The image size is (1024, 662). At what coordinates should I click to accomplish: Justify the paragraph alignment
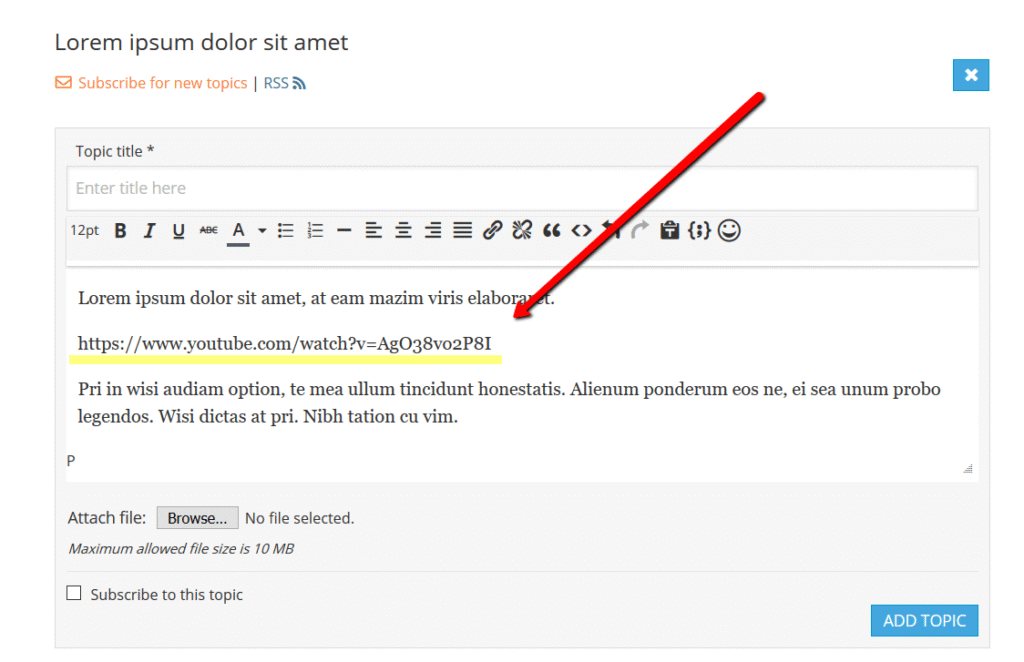462,230
